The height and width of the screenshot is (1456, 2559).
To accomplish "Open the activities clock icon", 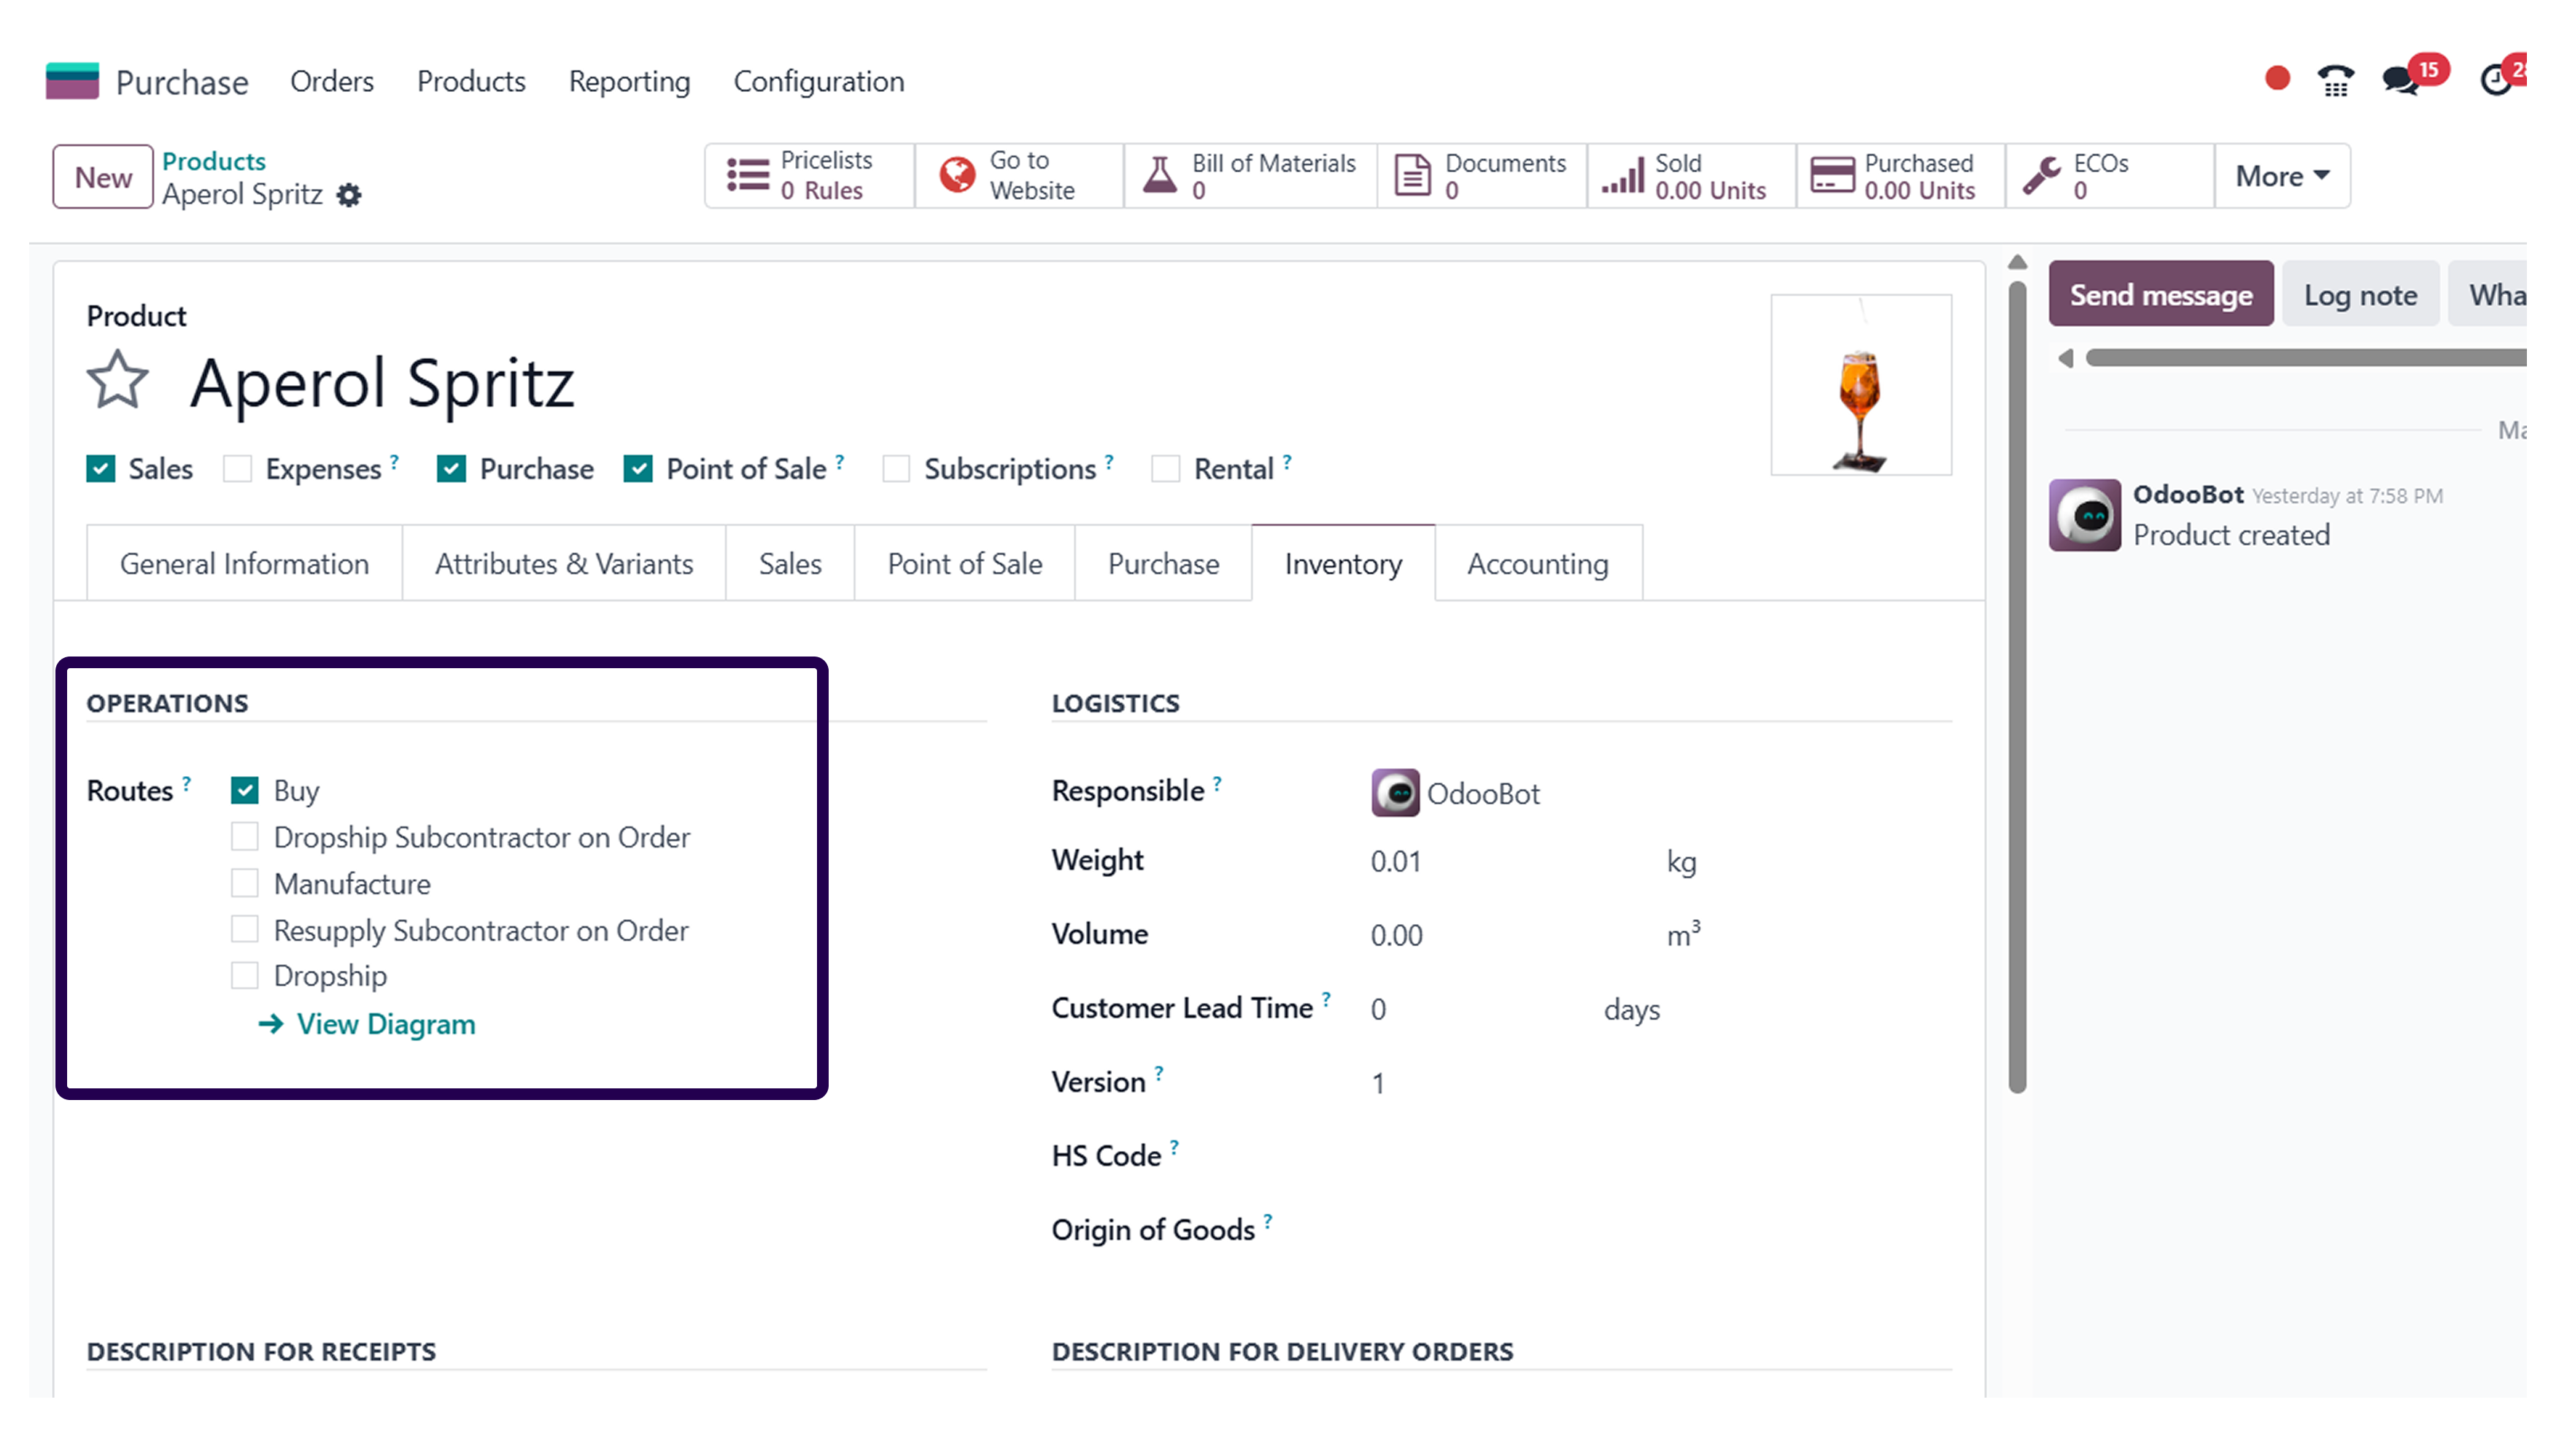I will coord(2497,80).
